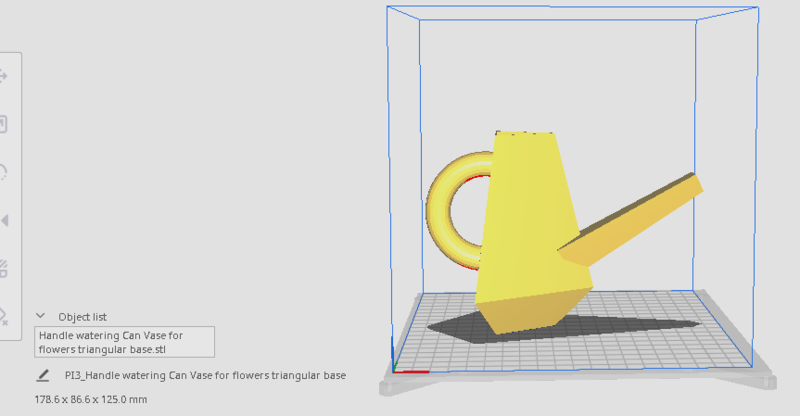
Task: Collapse the Object list chevron
Action: (x=41, y=316)
